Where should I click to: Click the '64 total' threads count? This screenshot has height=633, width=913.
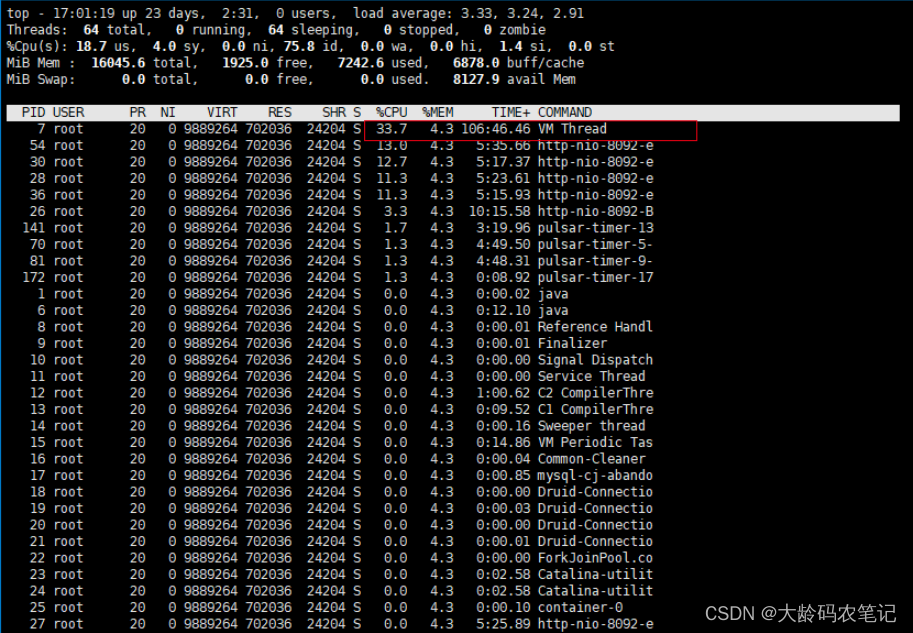pyautogui.click(x=115, y=30)
